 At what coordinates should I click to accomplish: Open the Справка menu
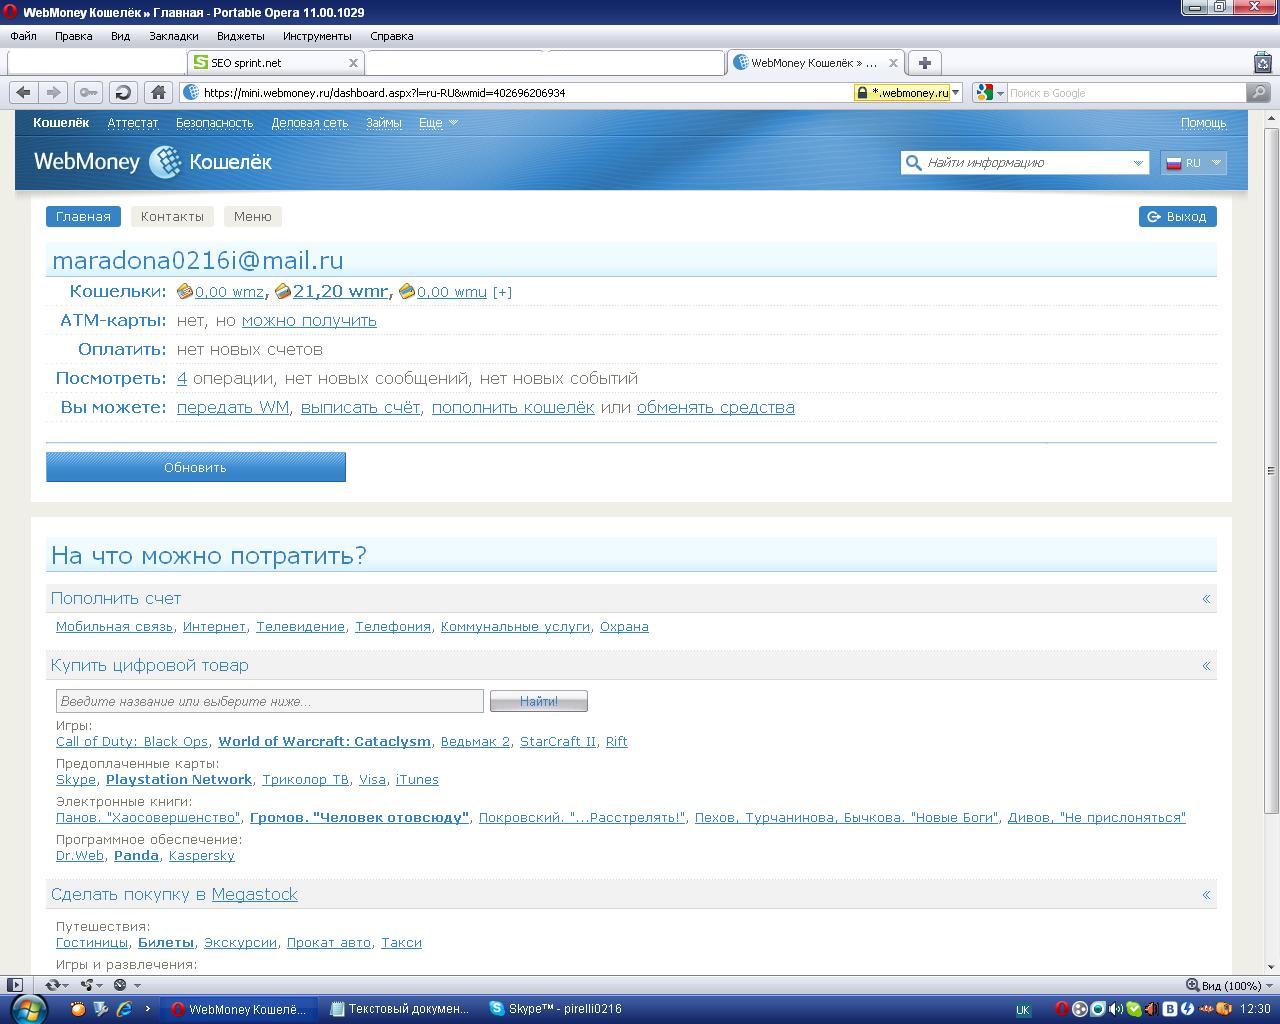[392, 36]
